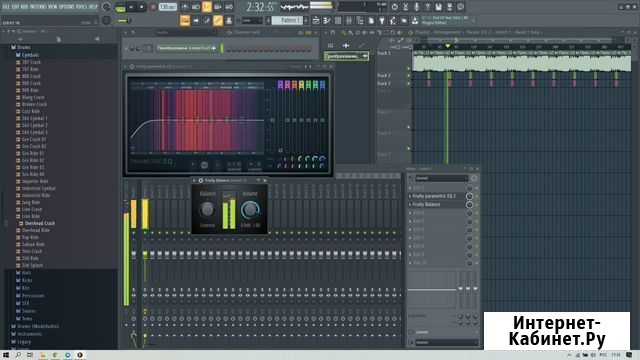The width and height of the screenshot is (640, 360).
Task: Click the question mark help icon
Action: coord(427,7)
